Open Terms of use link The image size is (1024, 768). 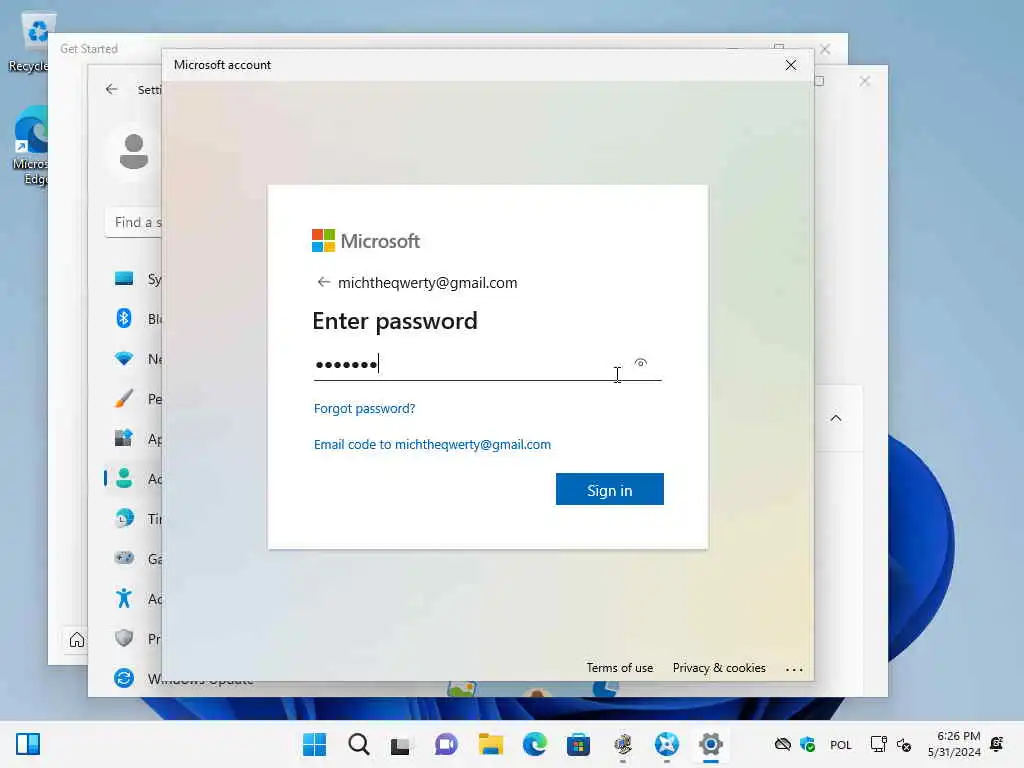(619, 667)
